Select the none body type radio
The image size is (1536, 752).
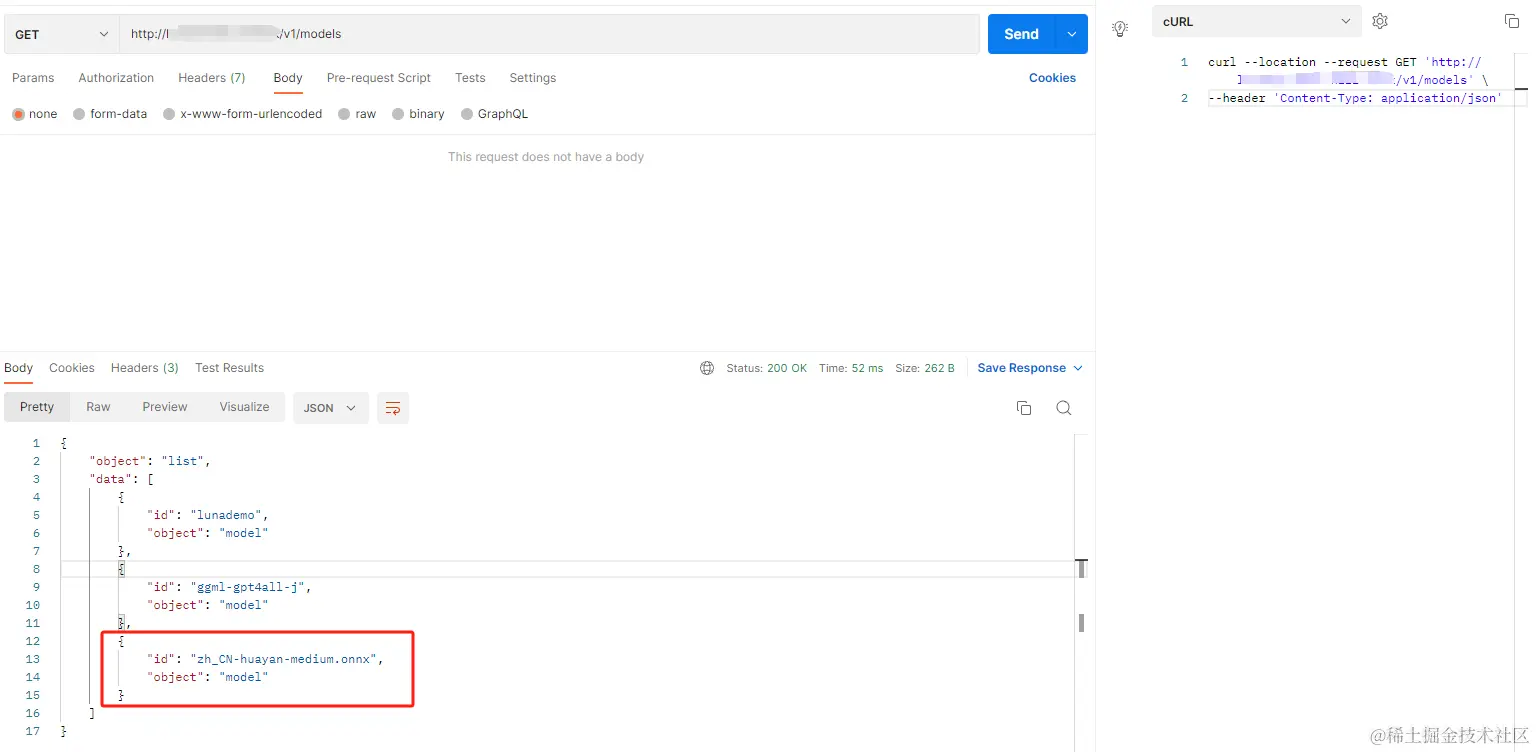click(x=18, y=114)
